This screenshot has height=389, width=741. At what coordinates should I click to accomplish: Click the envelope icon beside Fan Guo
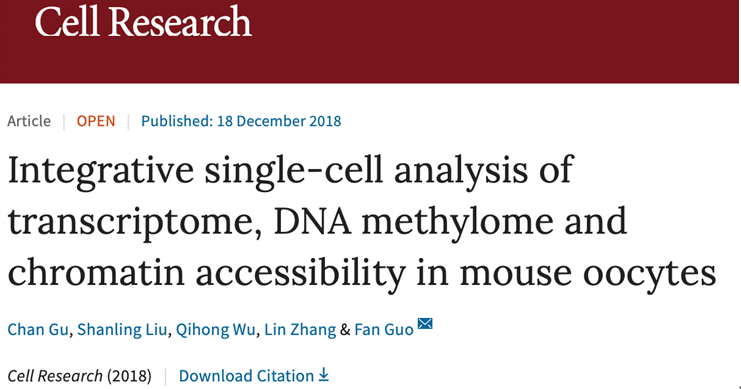click(425, 323)
